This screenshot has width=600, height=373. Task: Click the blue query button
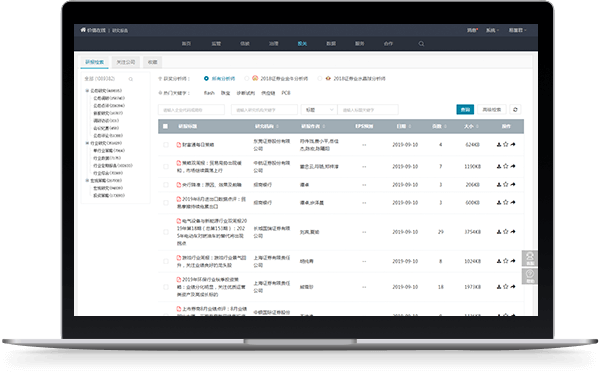[465, 110]
